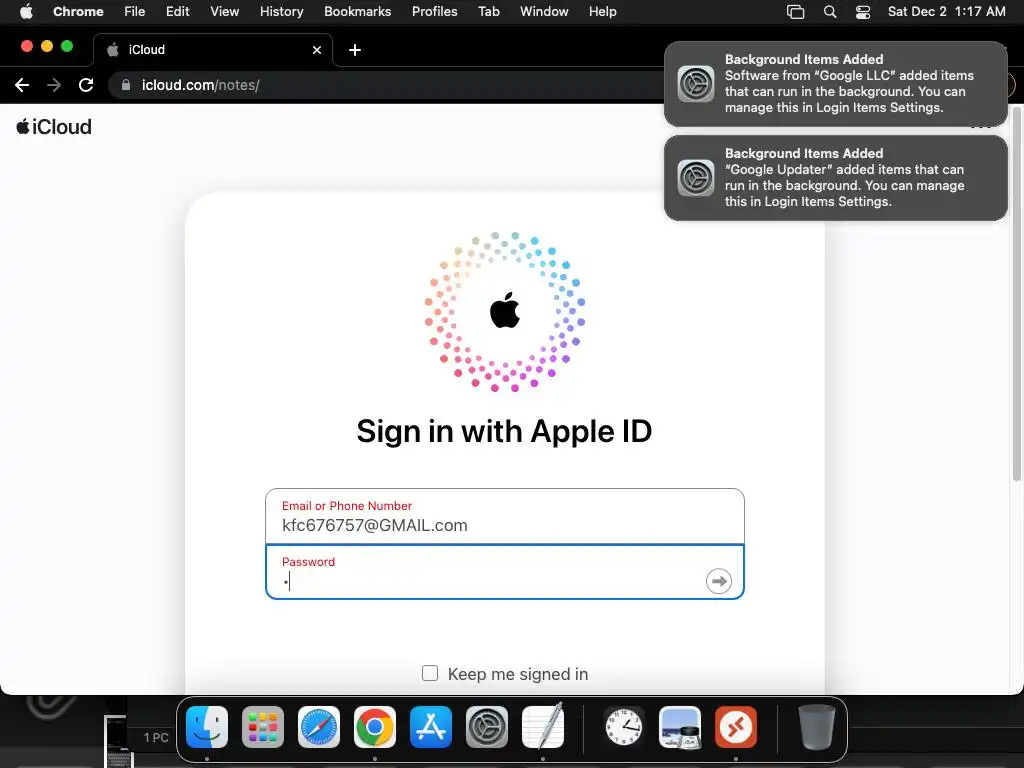This screenshot has height=768, width=1024.
Task: Click the Email or Phone Number field
Action: click(505, 516)
